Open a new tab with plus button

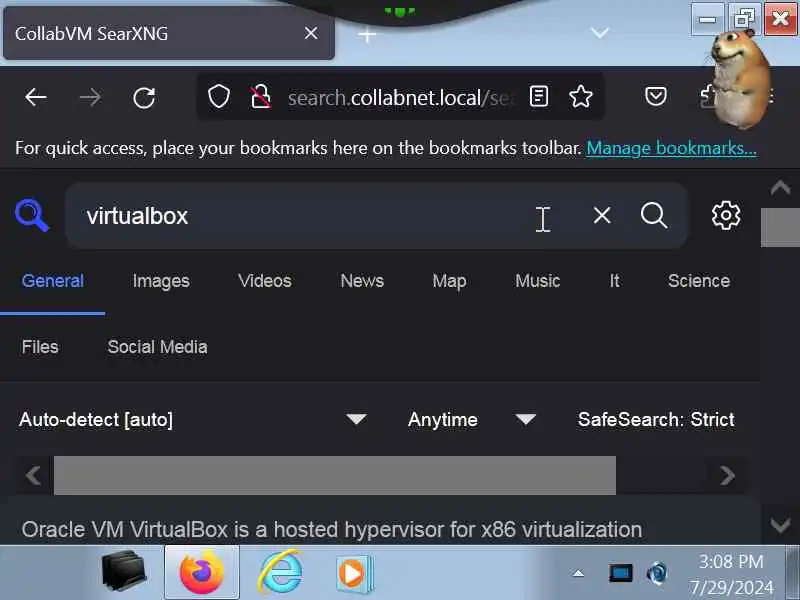tap(367, 35)
